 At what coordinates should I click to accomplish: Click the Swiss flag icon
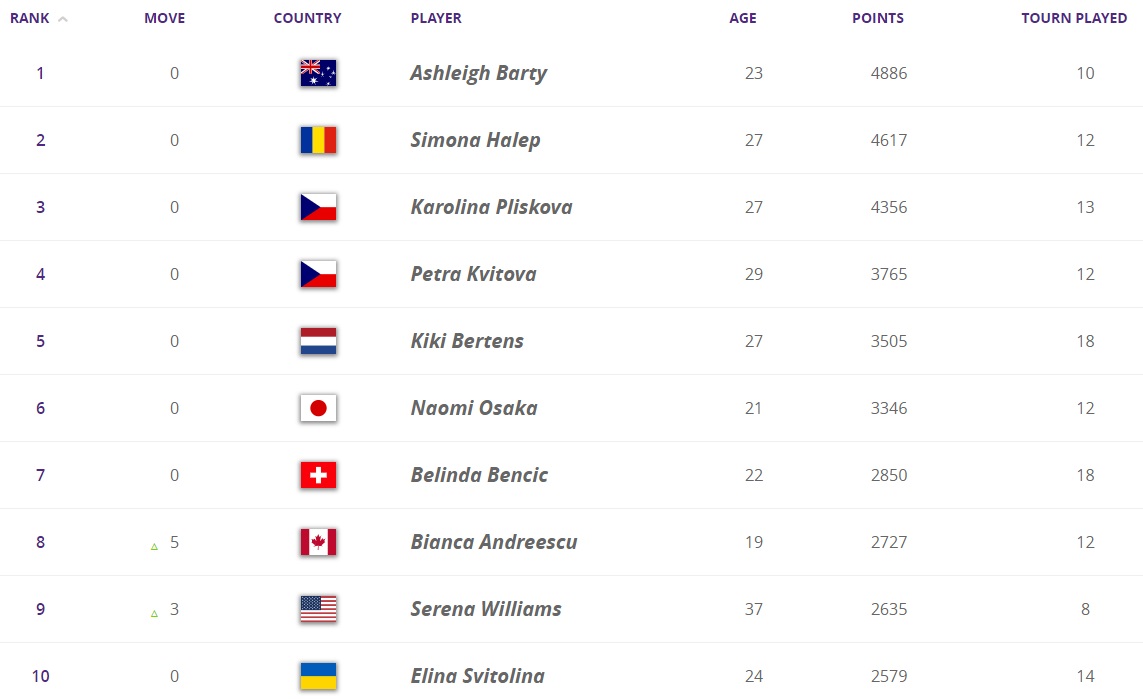click(318, 475)
